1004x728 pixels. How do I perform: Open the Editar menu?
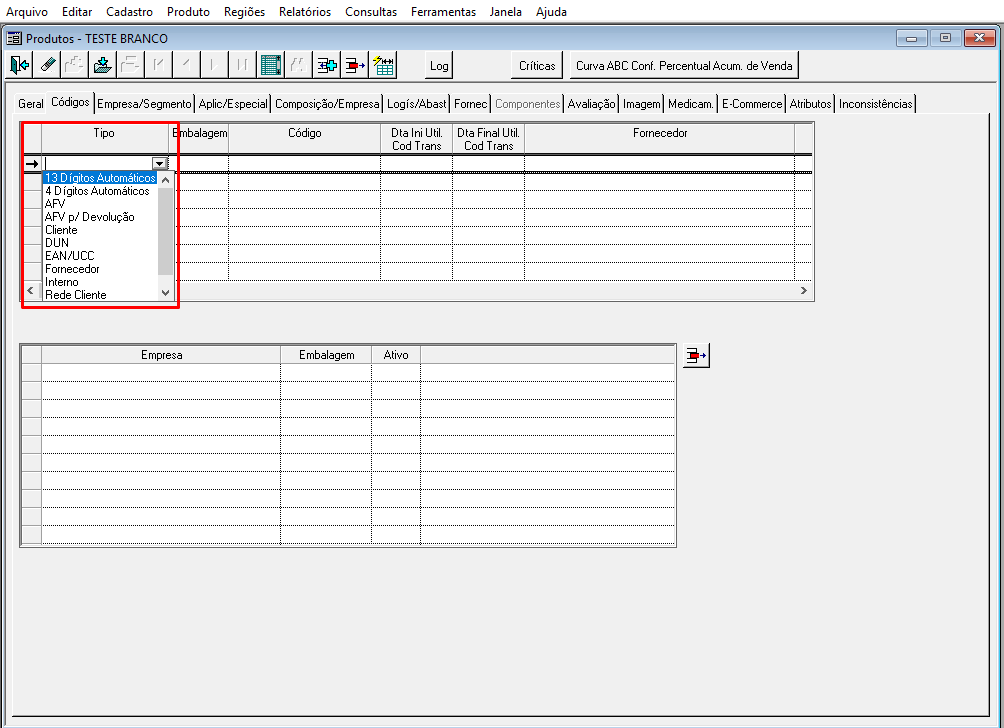coord(77,12)
